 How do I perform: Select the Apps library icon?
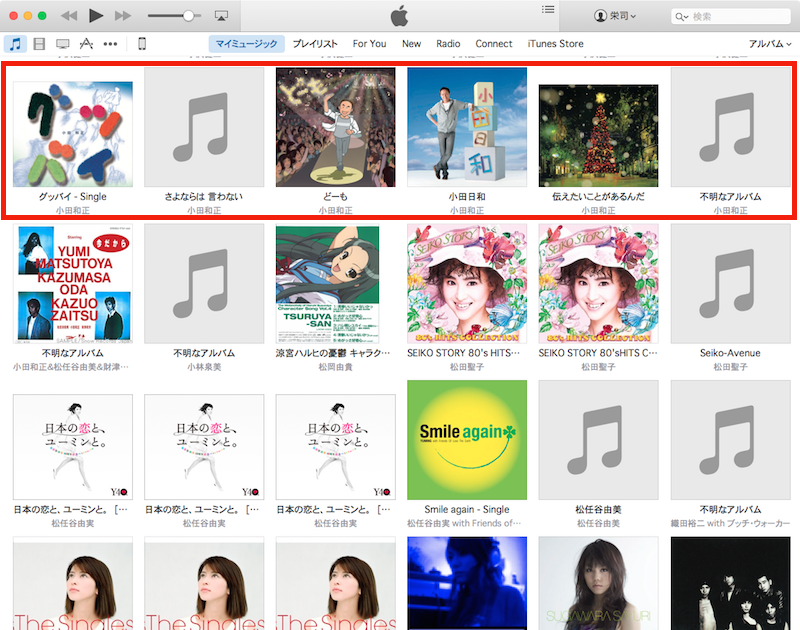coord(86,44)
